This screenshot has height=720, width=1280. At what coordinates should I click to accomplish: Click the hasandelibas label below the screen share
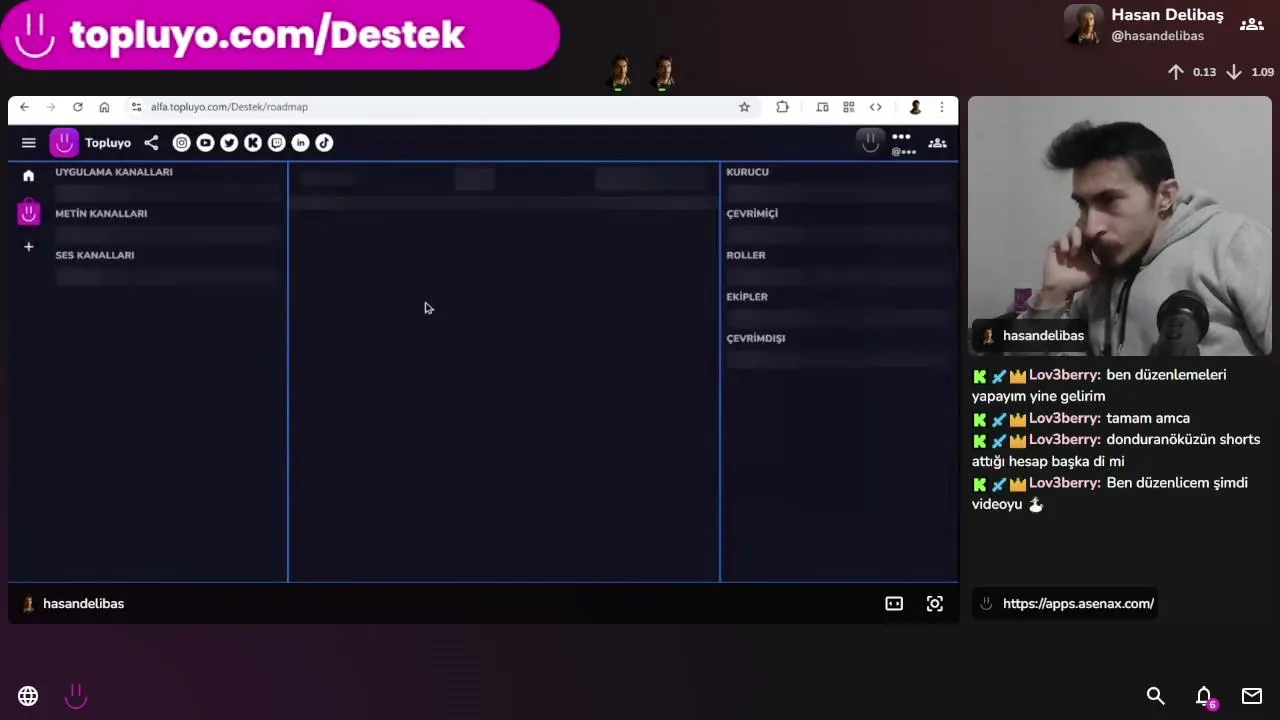click(83, 604)
